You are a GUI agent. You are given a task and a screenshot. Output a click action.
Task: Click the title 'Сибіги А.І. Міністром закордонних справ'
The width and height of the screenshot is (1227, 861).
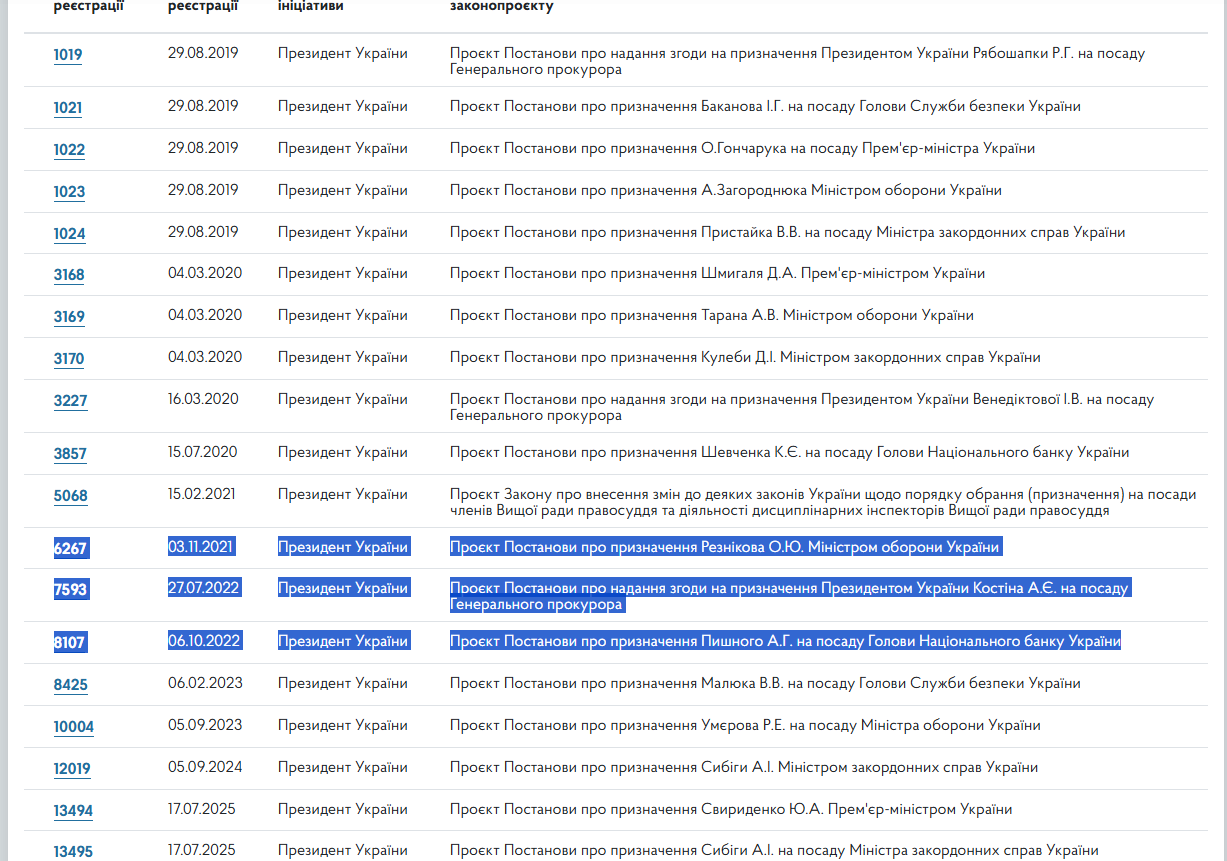tap(744, 767)
